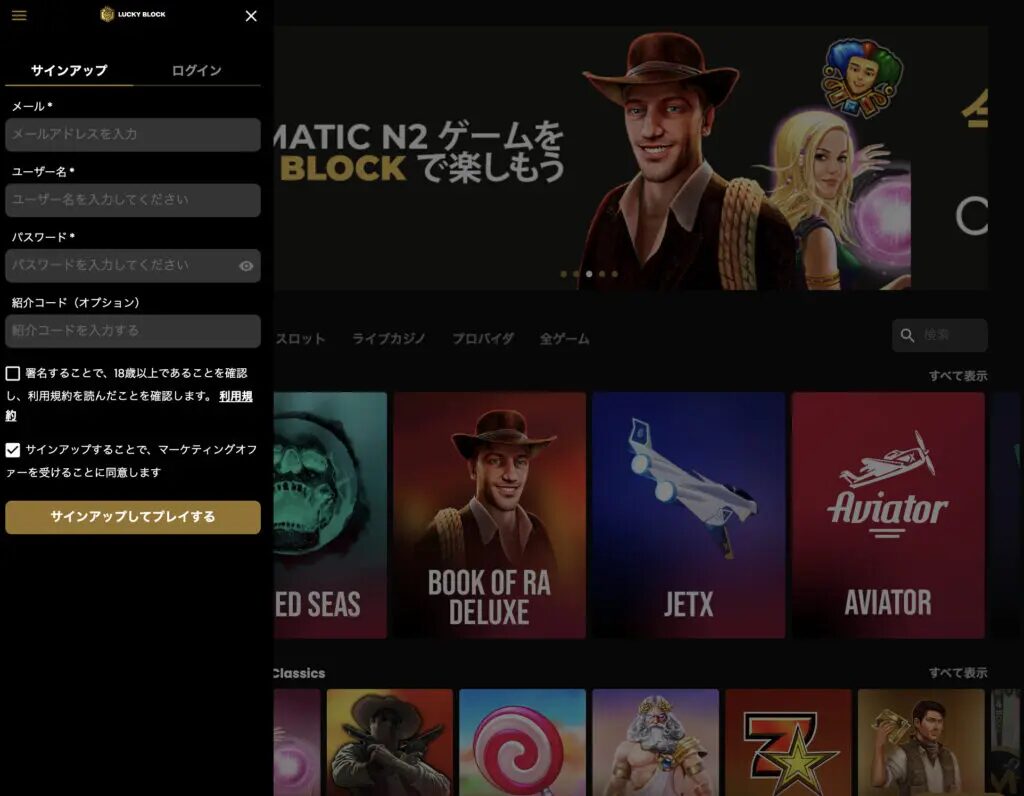Focus the 紹介コード input field
The image size is (1024, 796).
pos(133,331)
